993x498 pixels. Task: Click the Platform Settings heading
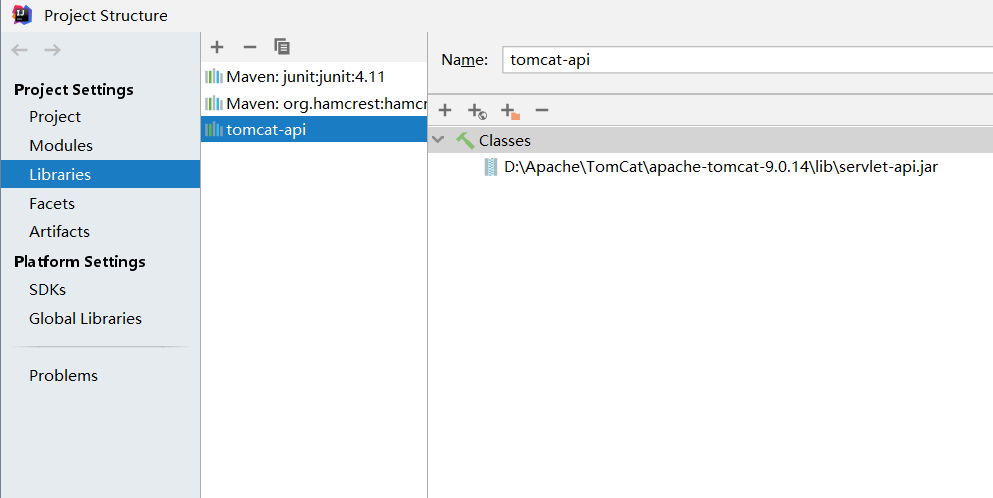click(x=80, y=262)
